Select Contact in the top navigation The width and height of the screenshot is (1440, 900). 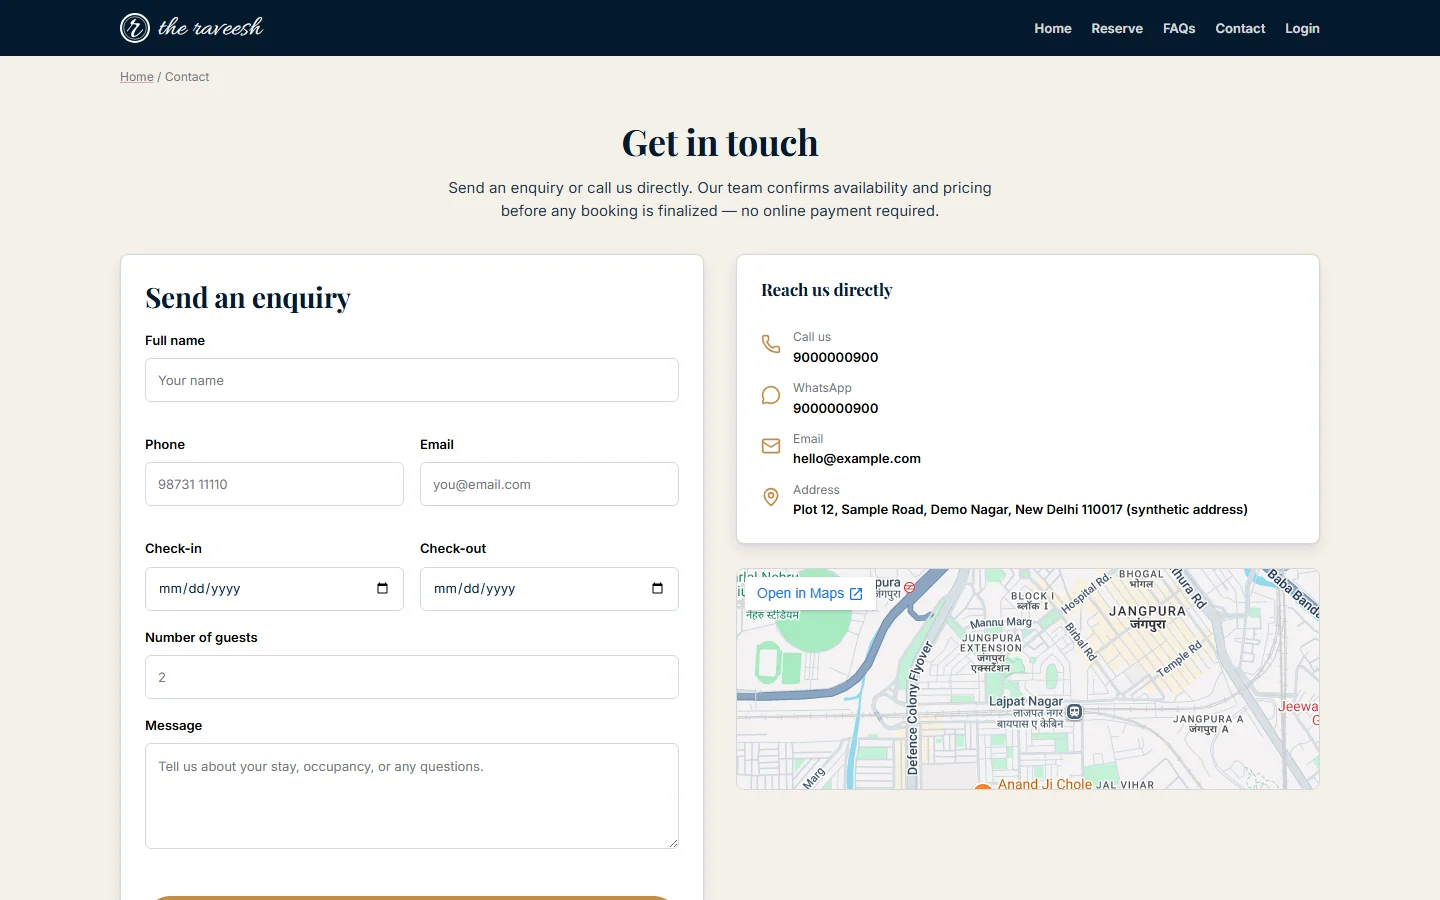[x=1240, y=28]
